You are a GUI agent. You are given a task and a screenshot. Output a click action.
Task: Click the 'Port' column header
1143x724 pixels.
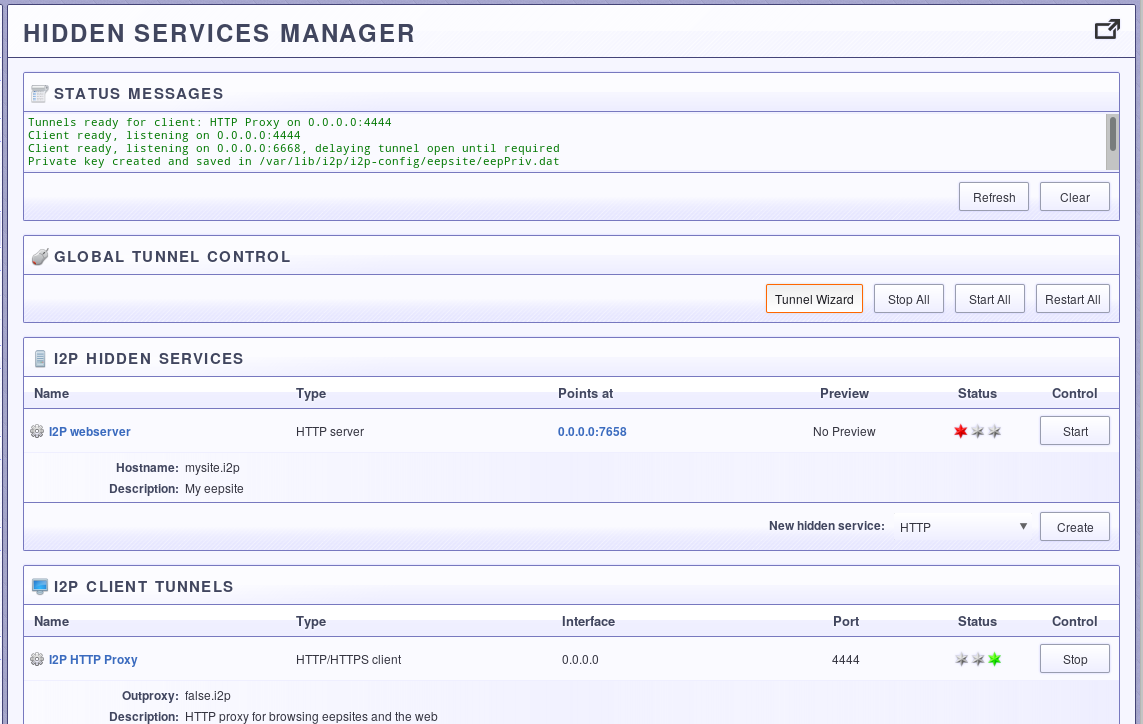pyautogui.click(x=846, y=622)
